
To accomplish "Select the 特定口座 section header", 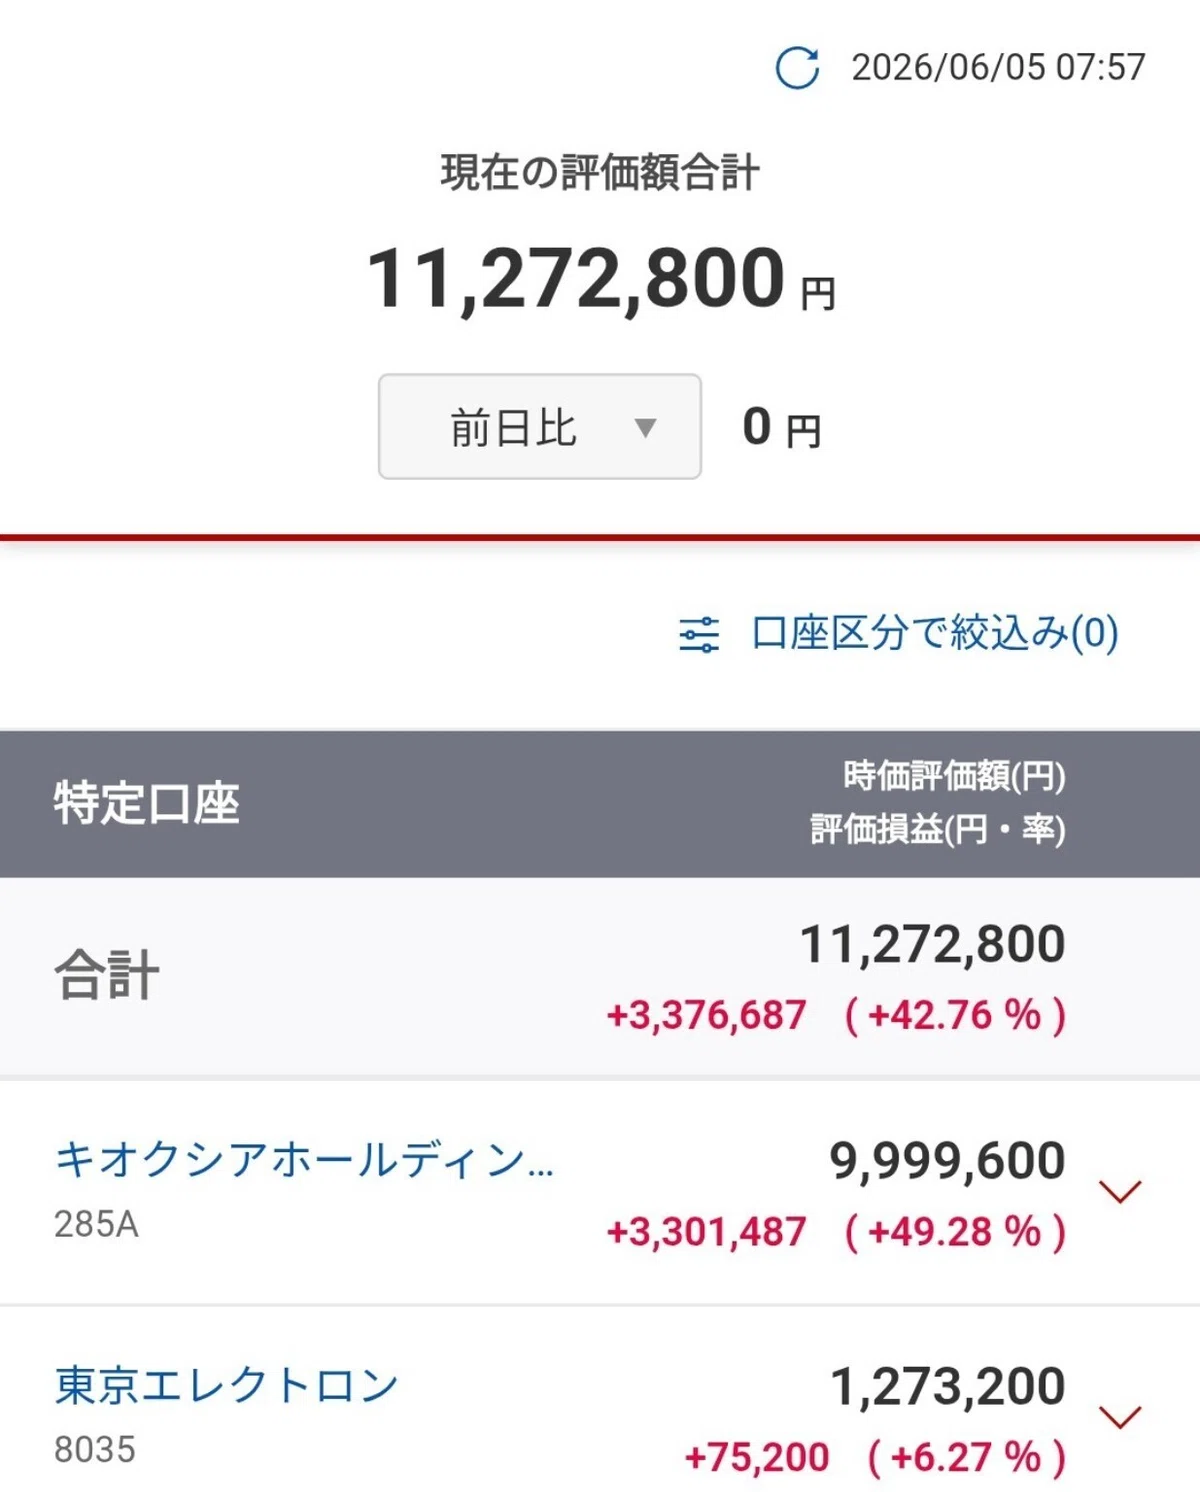I will tap(147, 803).
